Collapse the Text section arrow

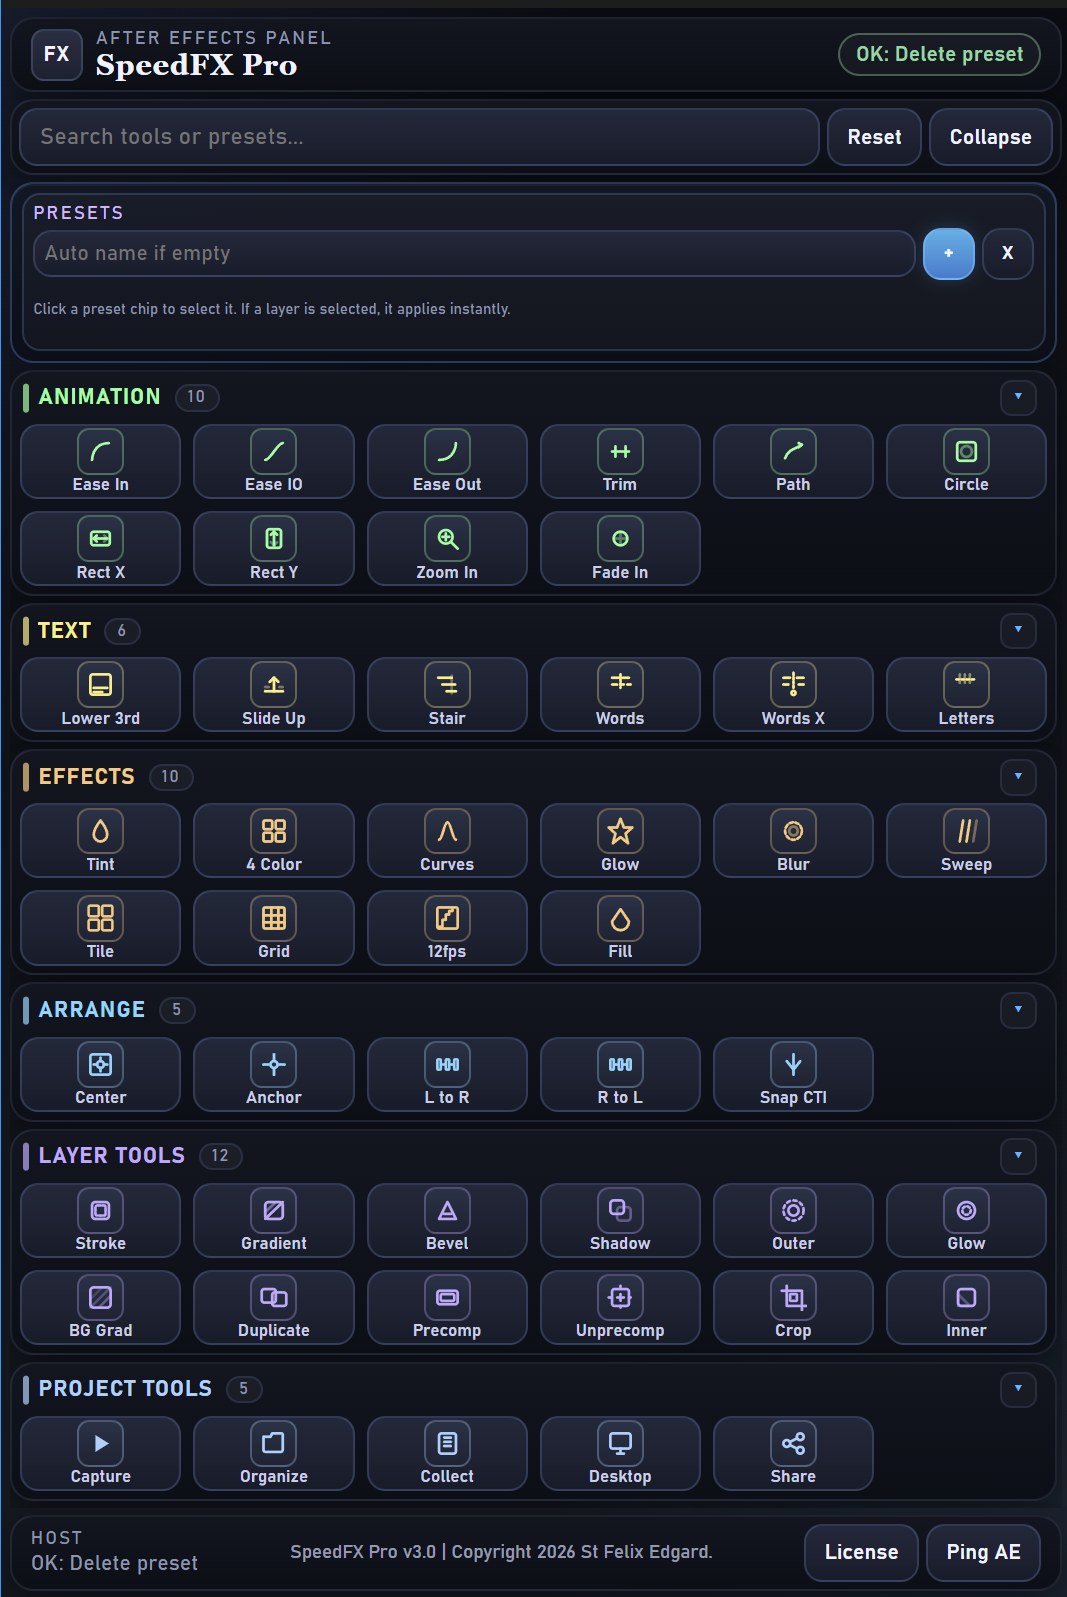pos(1018,630)
